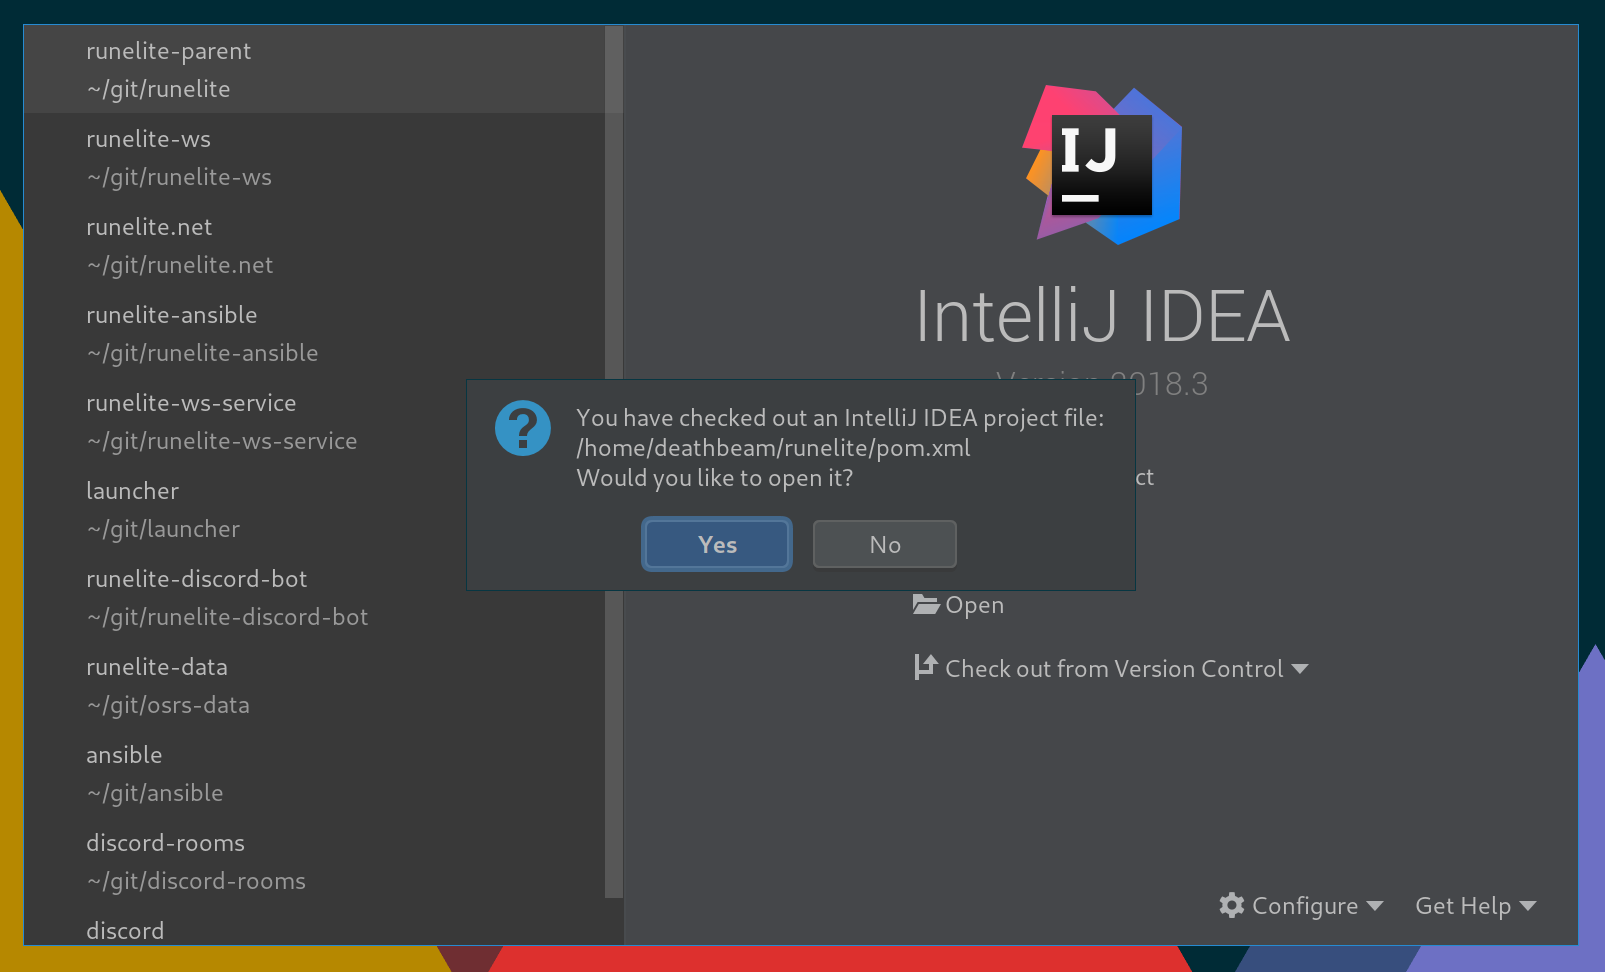Open the runelite-data project
The height and width of the screenshot is (972, 1605).
coord(314,685)
